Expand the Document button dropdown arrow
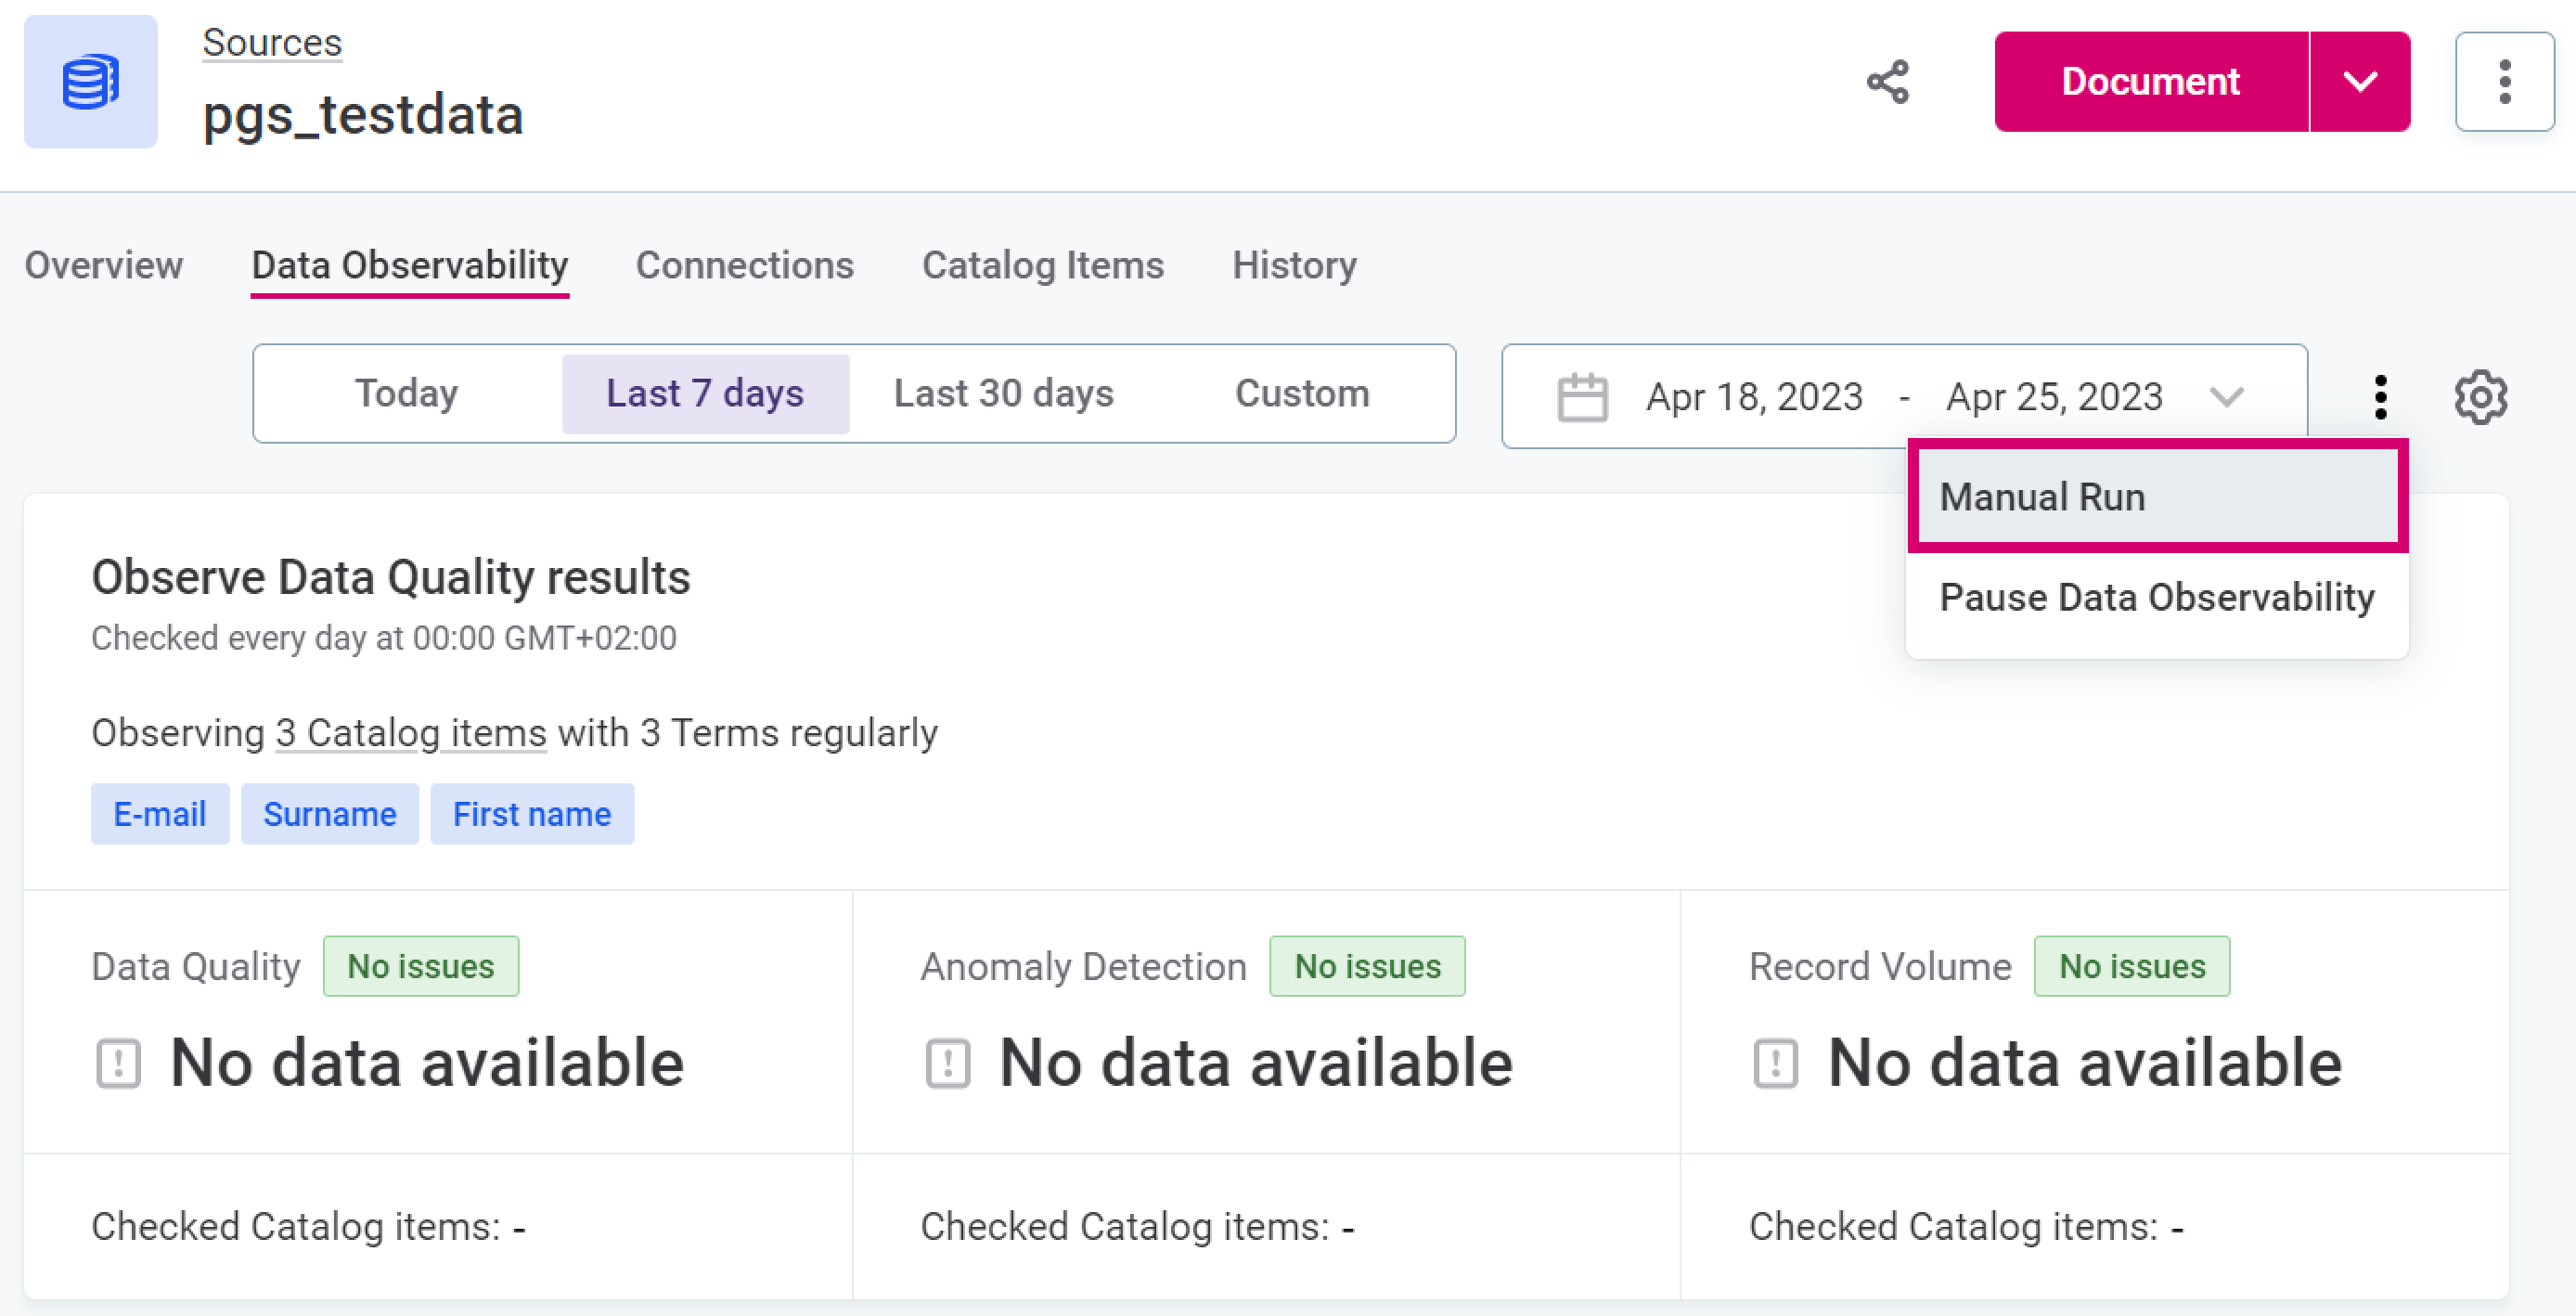This screenshot has width=2576, height=1316. click(x=2359, y=82)
